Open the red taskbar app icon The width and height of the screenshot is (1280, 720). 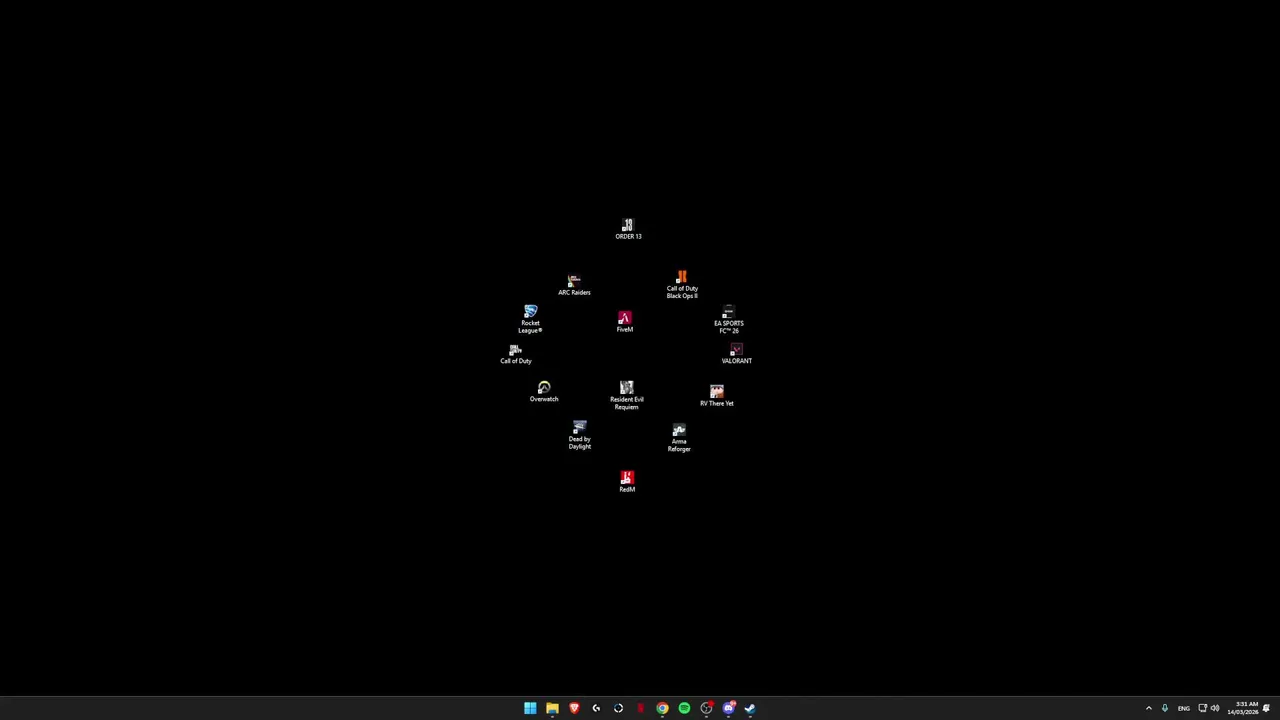click(x=640, y=708)
